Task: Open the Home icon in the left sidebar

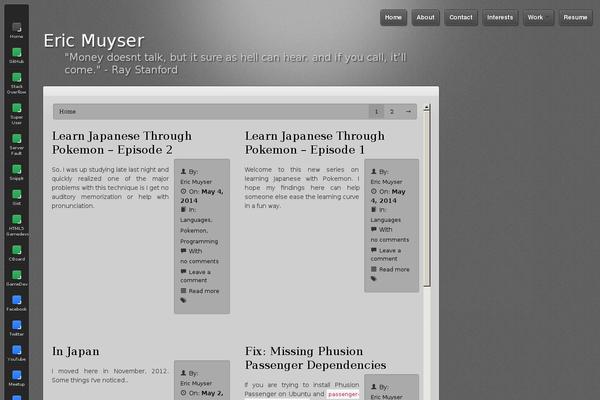Action: coord(16,30)
